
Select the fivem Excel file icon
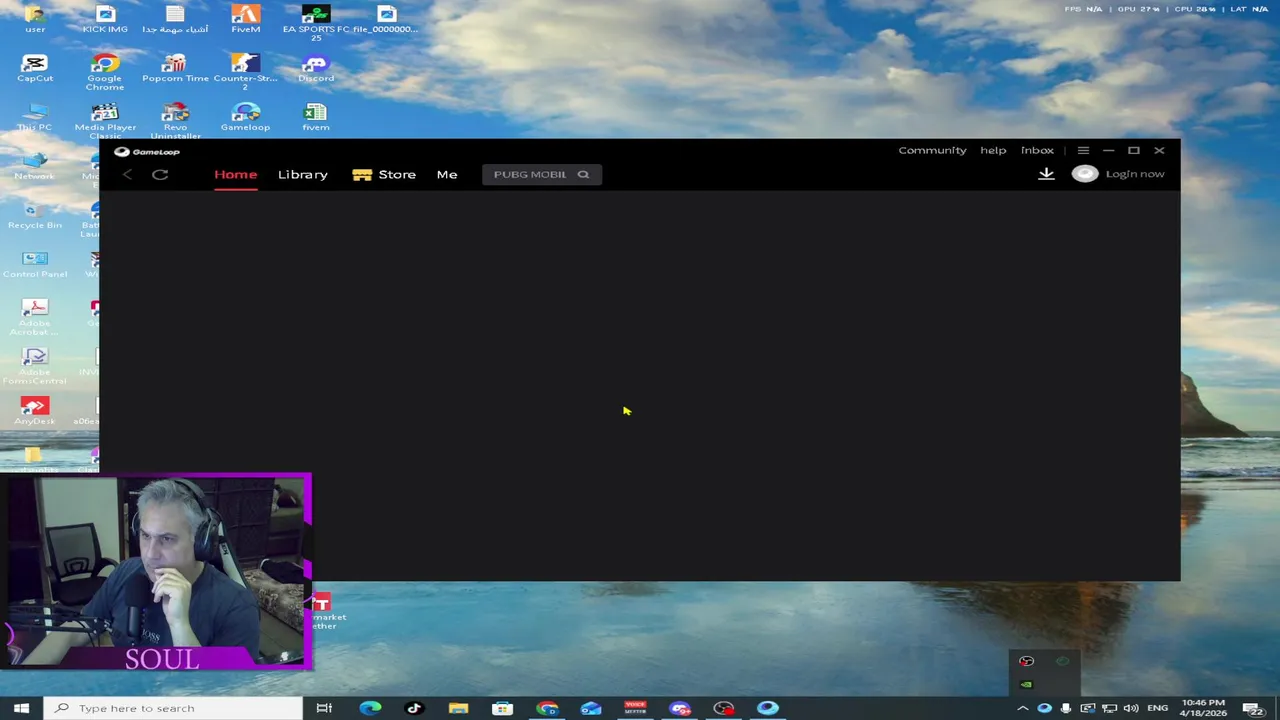pos(316,117)
